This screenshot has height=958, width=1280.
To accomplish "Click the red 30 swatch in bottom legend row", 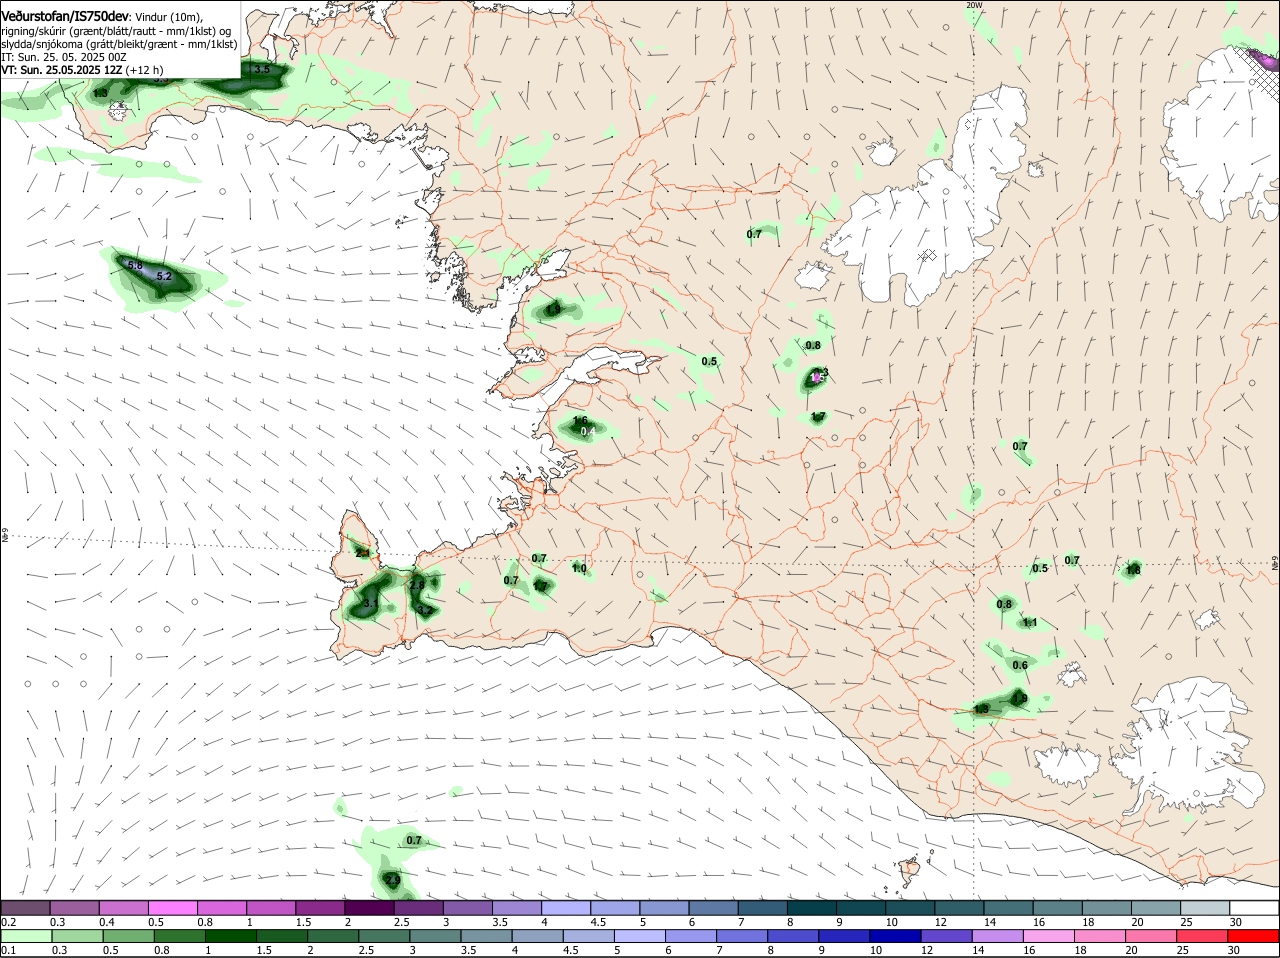I will (x=1254, y=936).
